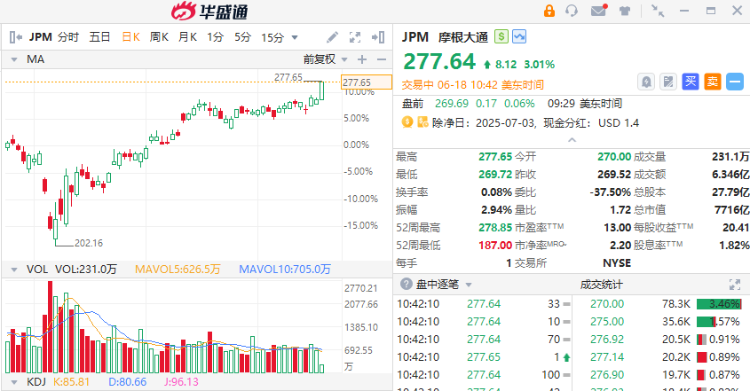Collapse the dividend info chevron
This screenshot has width=750, height=391.
pyautogui.click(x=572, y=140)
